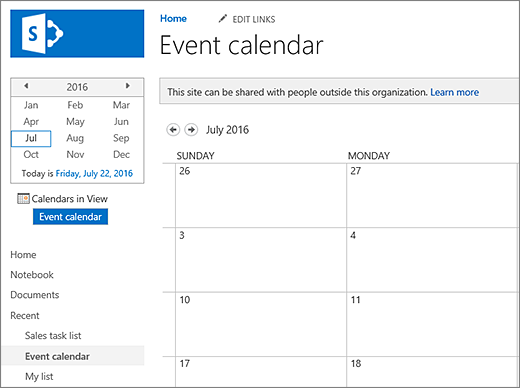This screenshot has width=520, height=388.
Task: Click previous month arrow beside July 2016
Action: [173, 130]
